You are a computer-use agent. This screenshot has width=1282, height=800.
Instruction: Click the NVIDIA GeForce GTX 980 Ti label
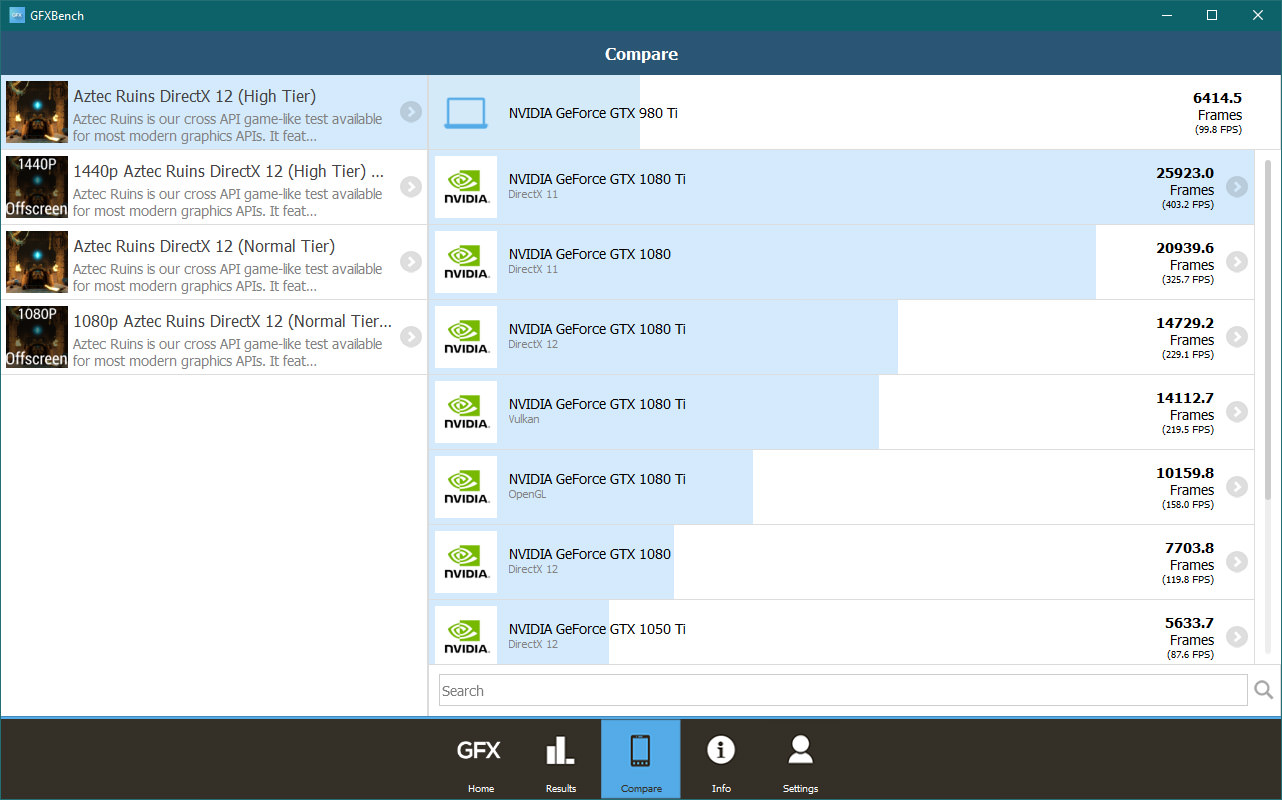593,113
